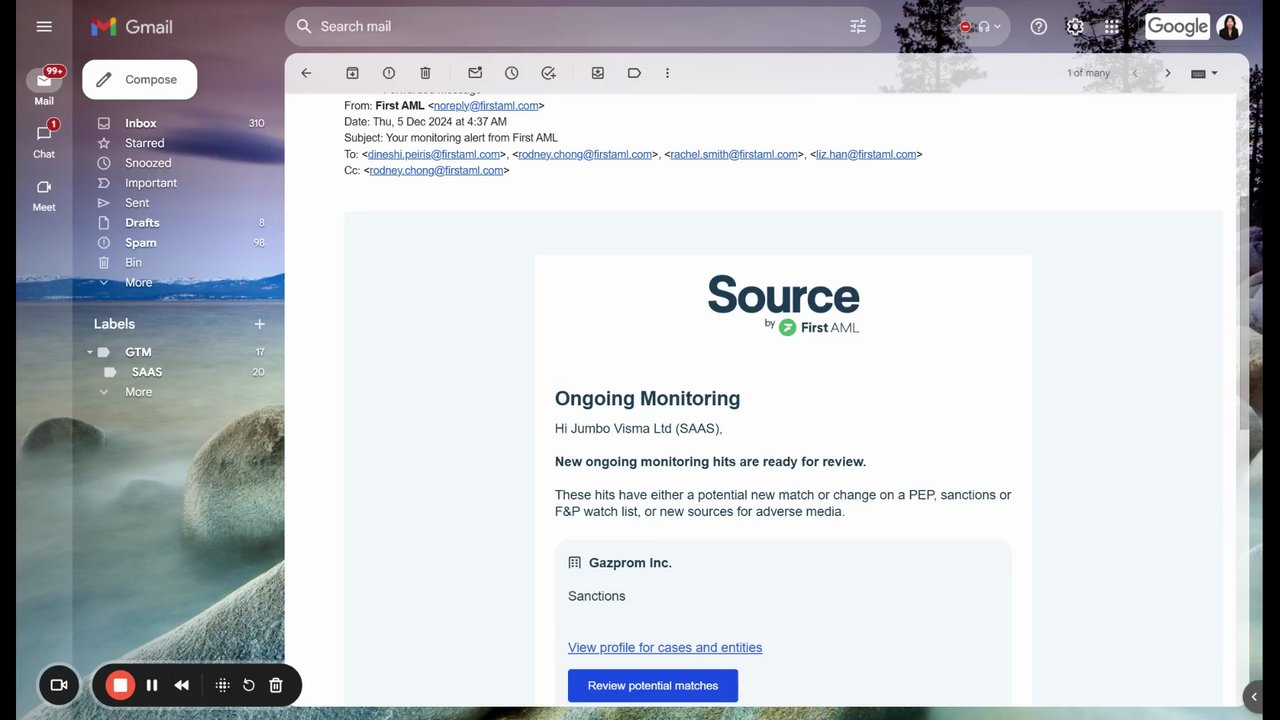The image size is (1280, 720).
Task: Collapse the GTM label tree arrow
Action: tap(89, 352)
